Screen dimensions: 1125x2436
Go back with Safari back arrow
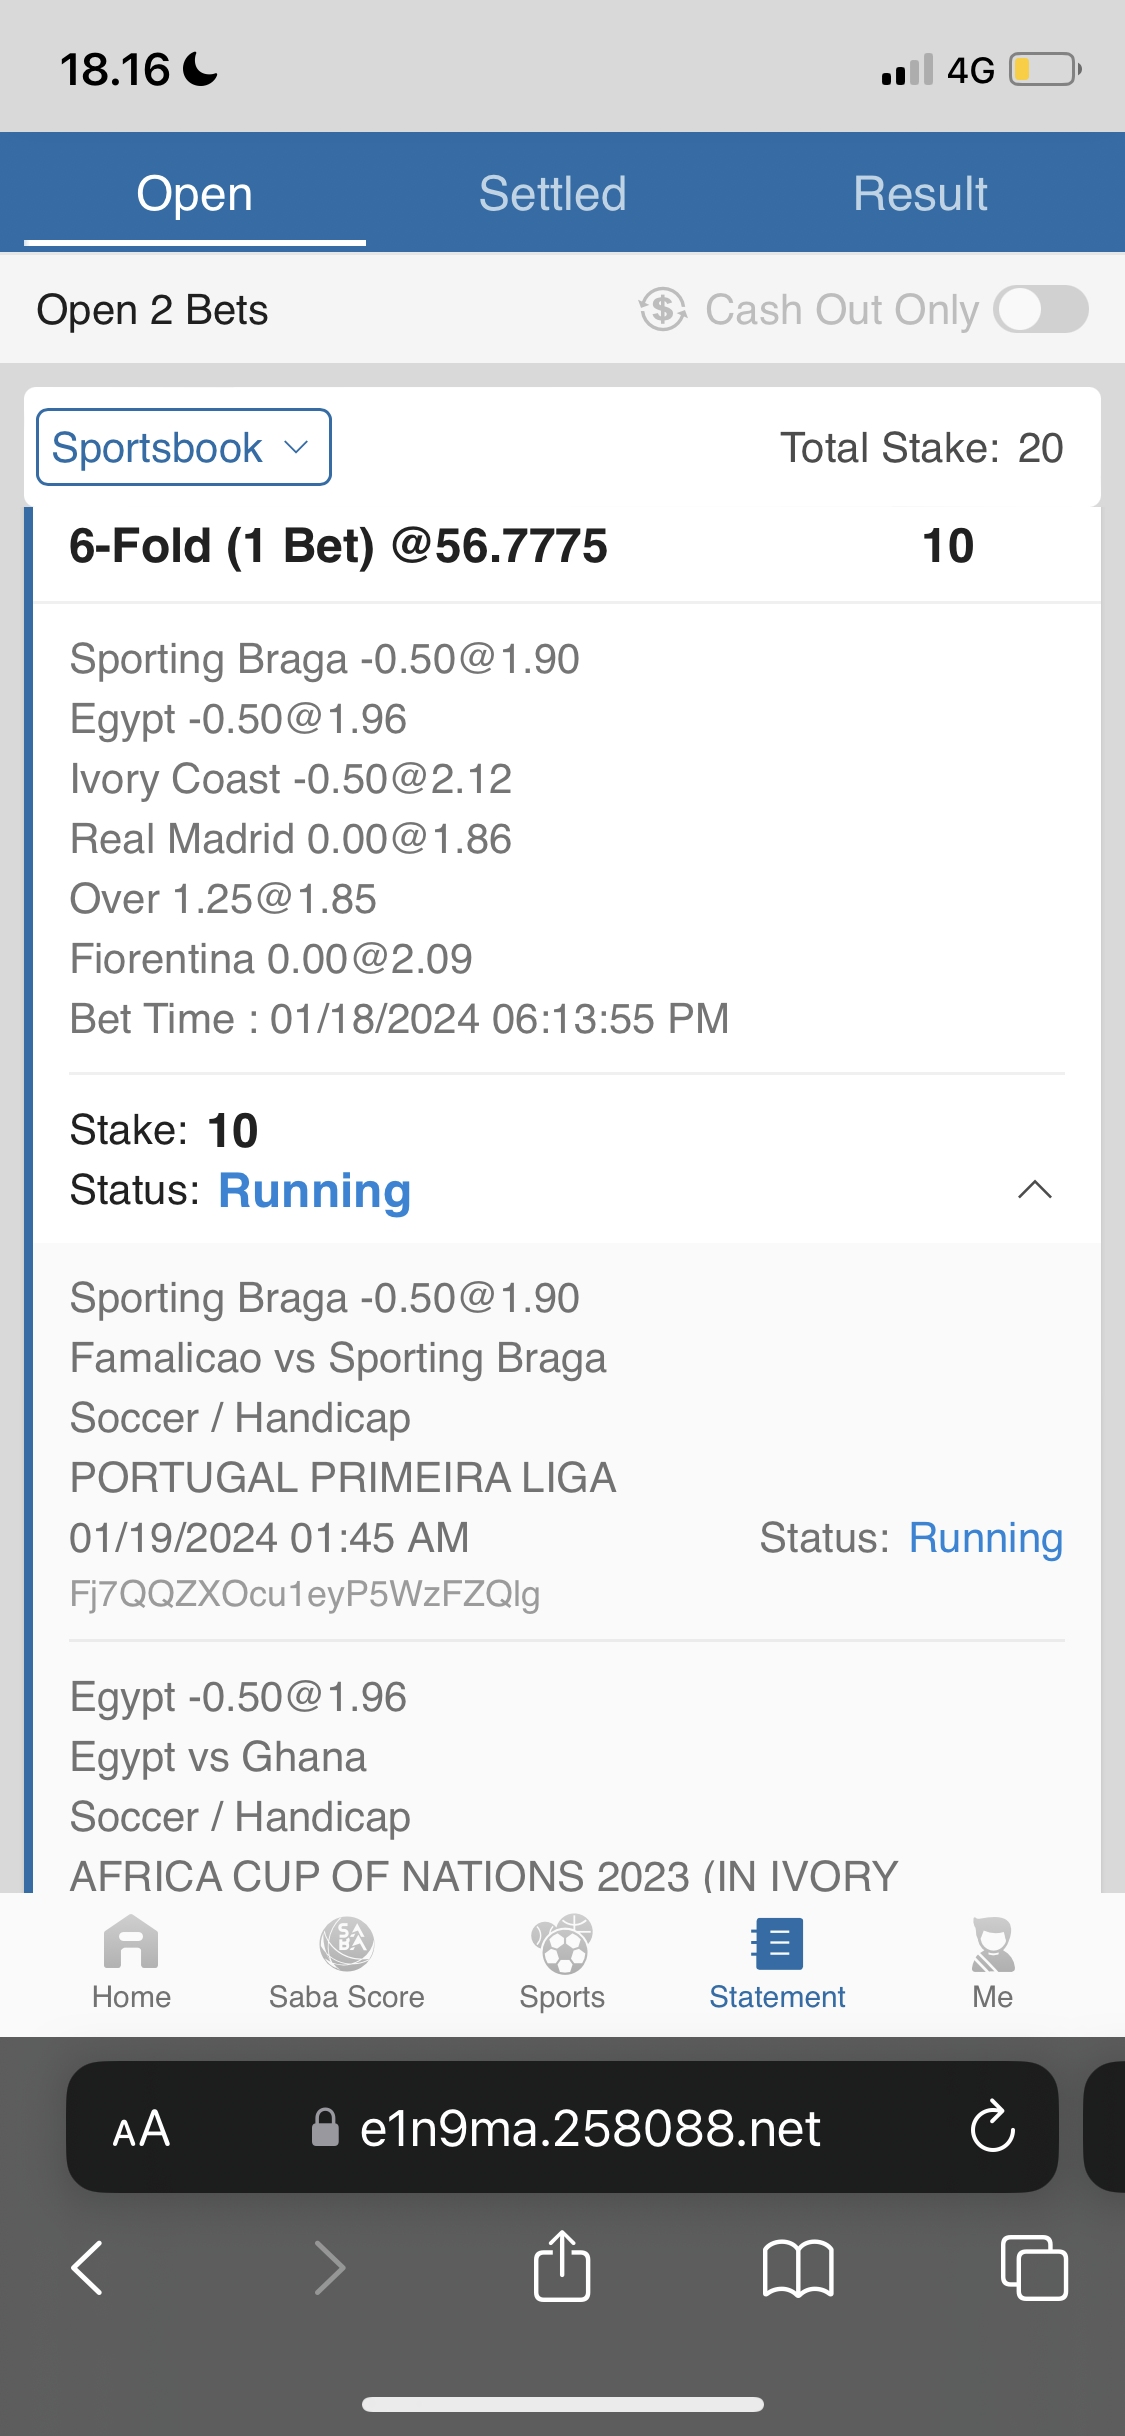point(88,2267)
